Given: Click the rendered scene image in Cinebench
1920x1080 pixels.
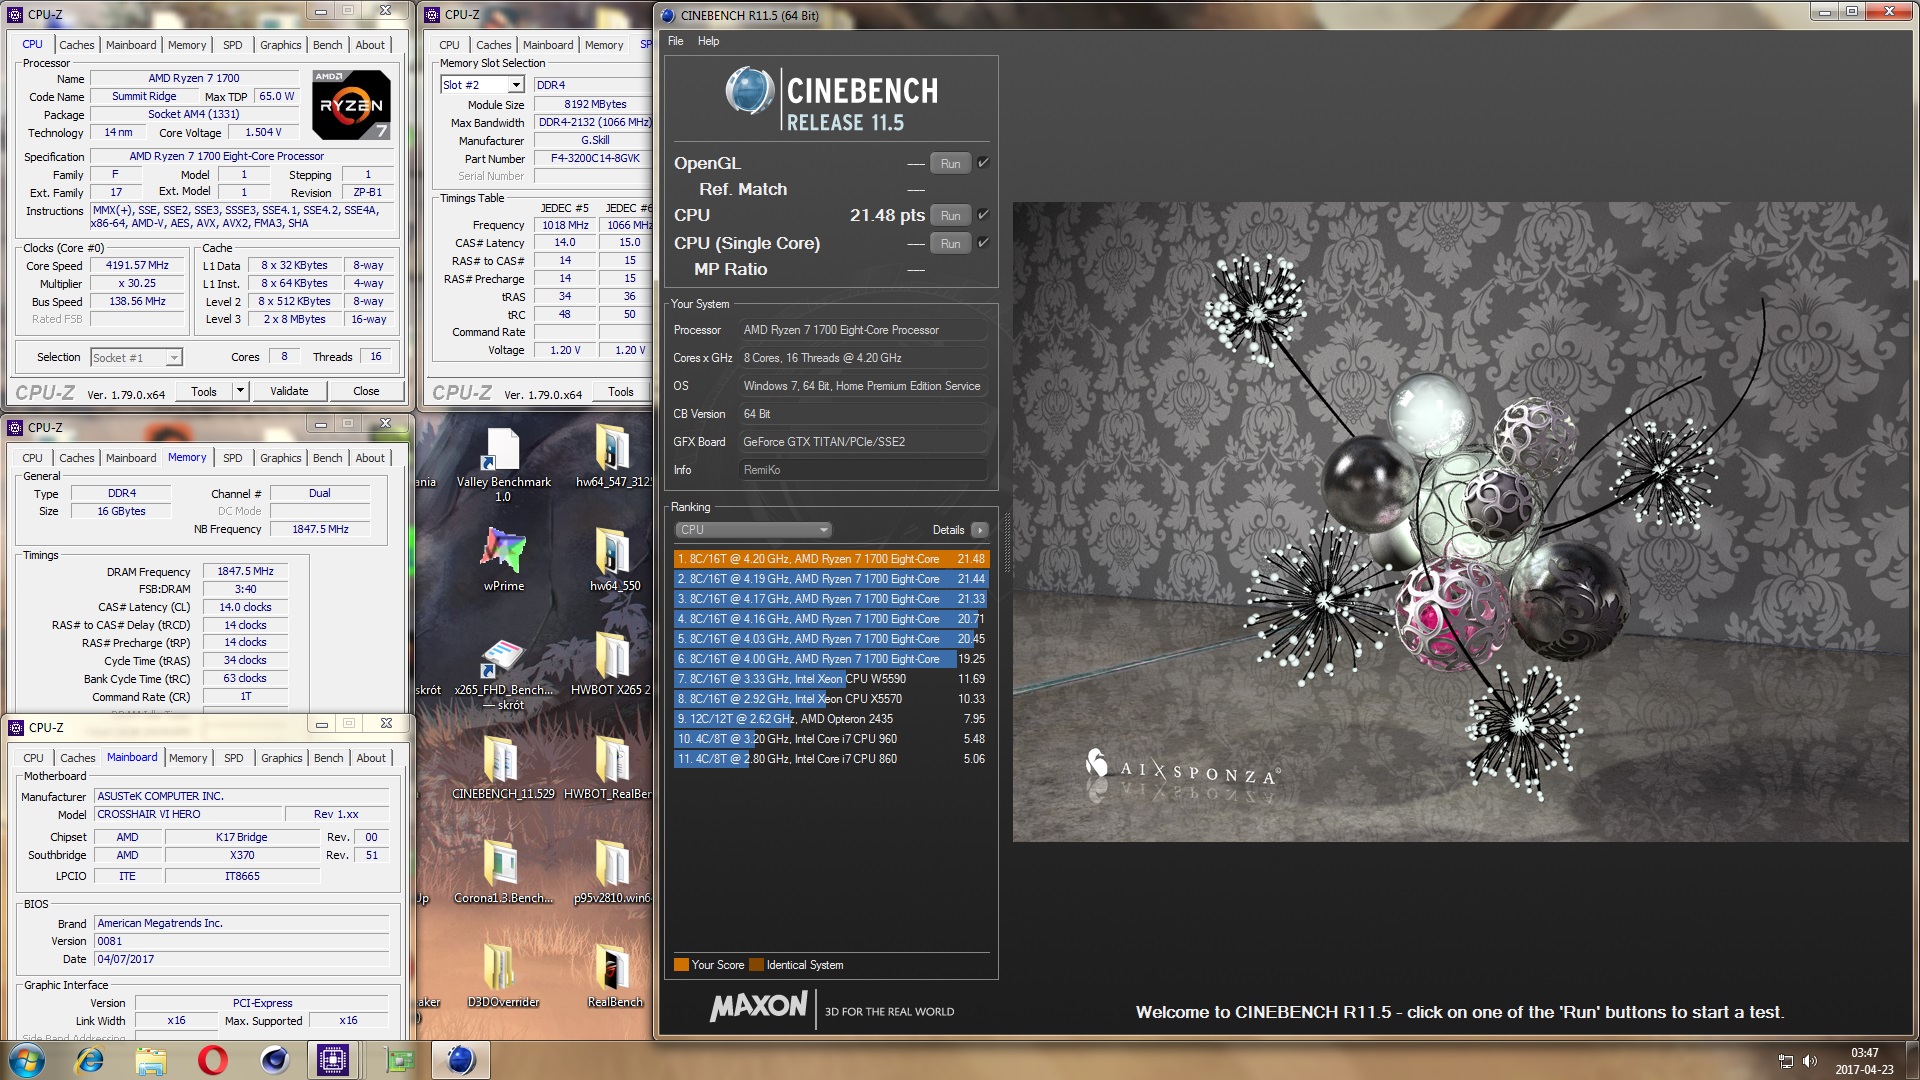Looking at the screenshot, I should point(1460,522).
